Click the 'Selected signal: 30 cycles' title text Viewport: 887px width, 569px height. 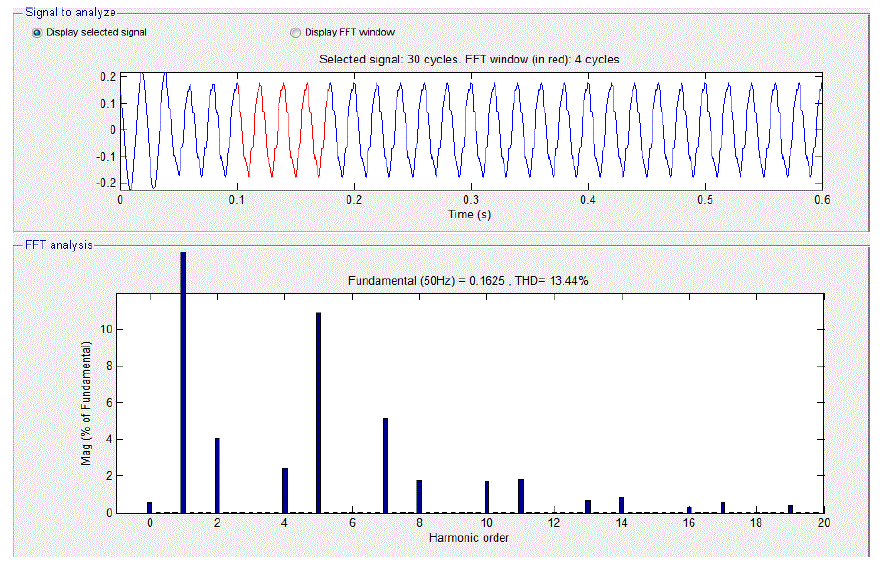tap(468, 59)
